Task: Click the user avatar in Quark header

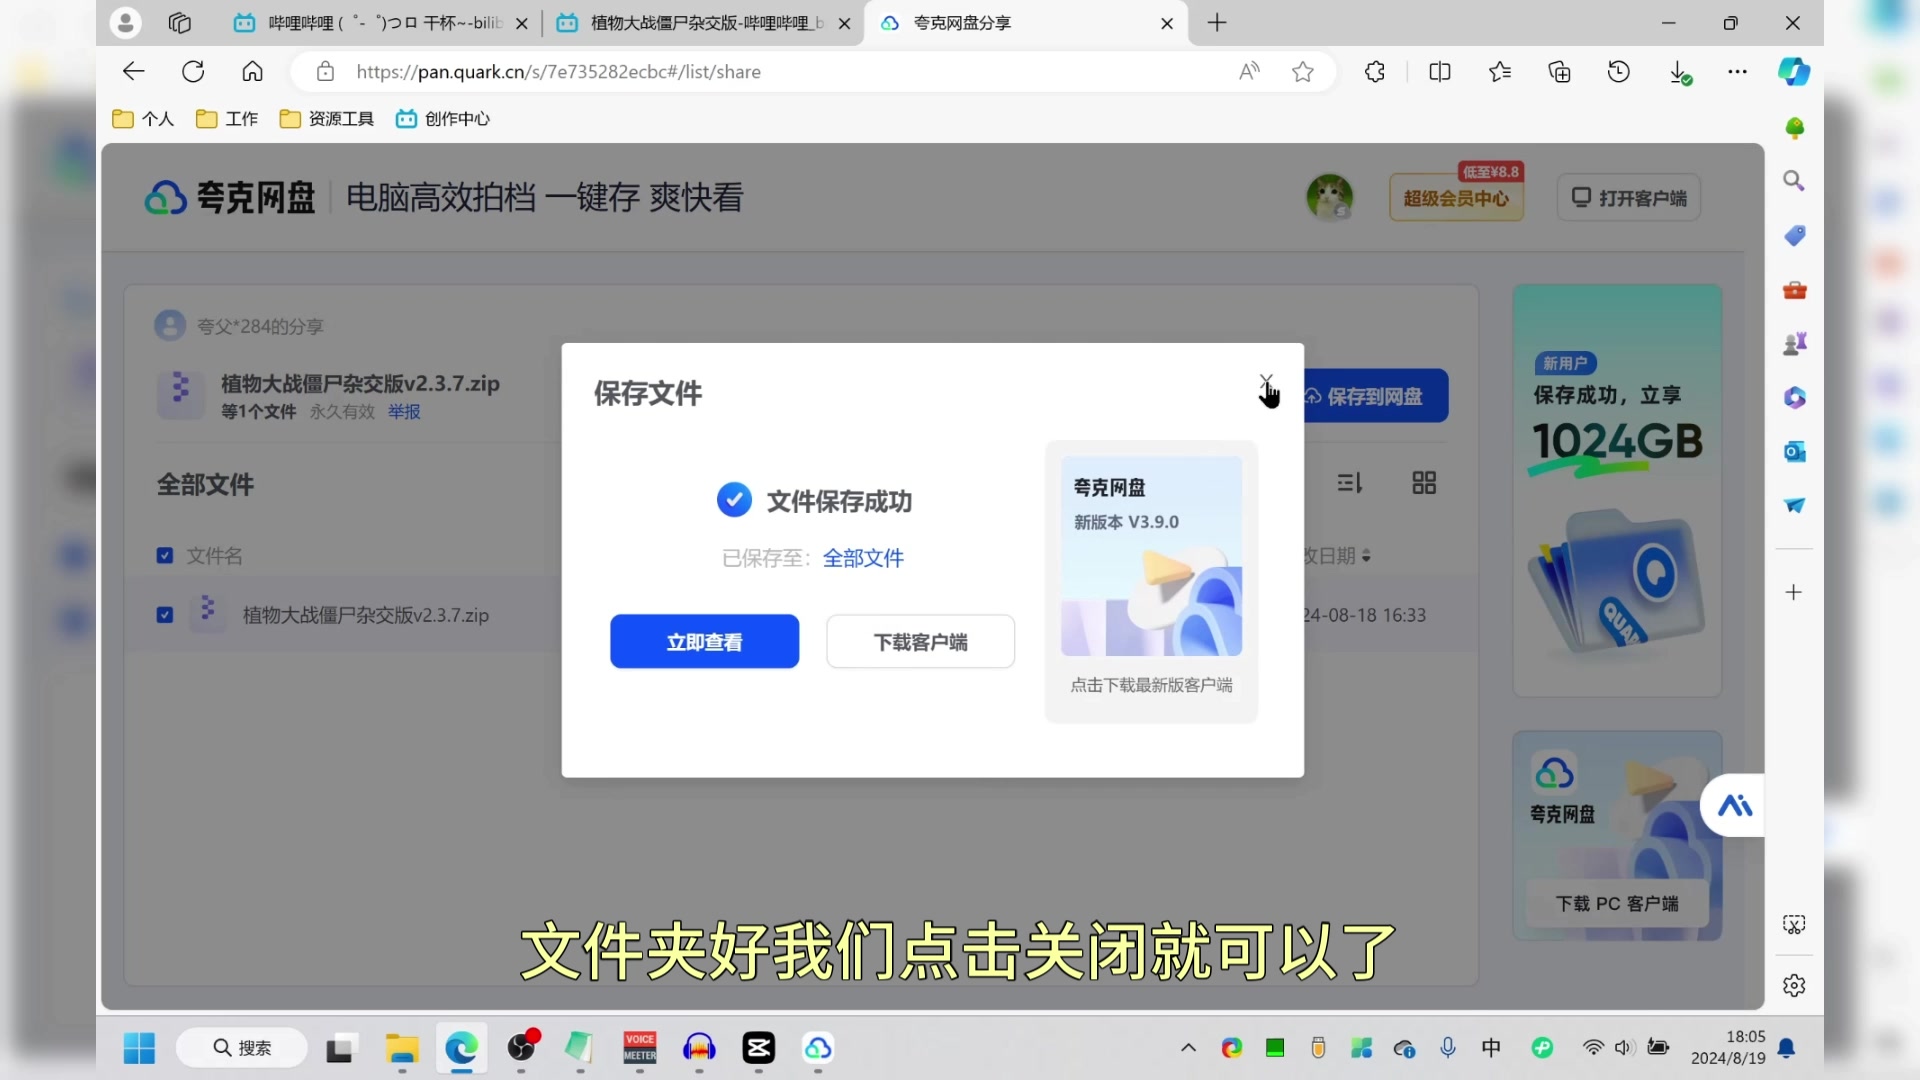Action: tap(1329, 197)
